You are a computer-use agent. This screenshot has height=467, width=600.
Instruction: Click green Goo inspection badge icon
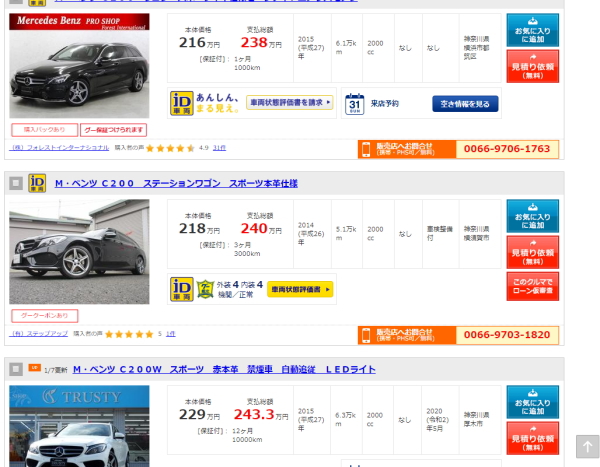click(x=205, y=289)
